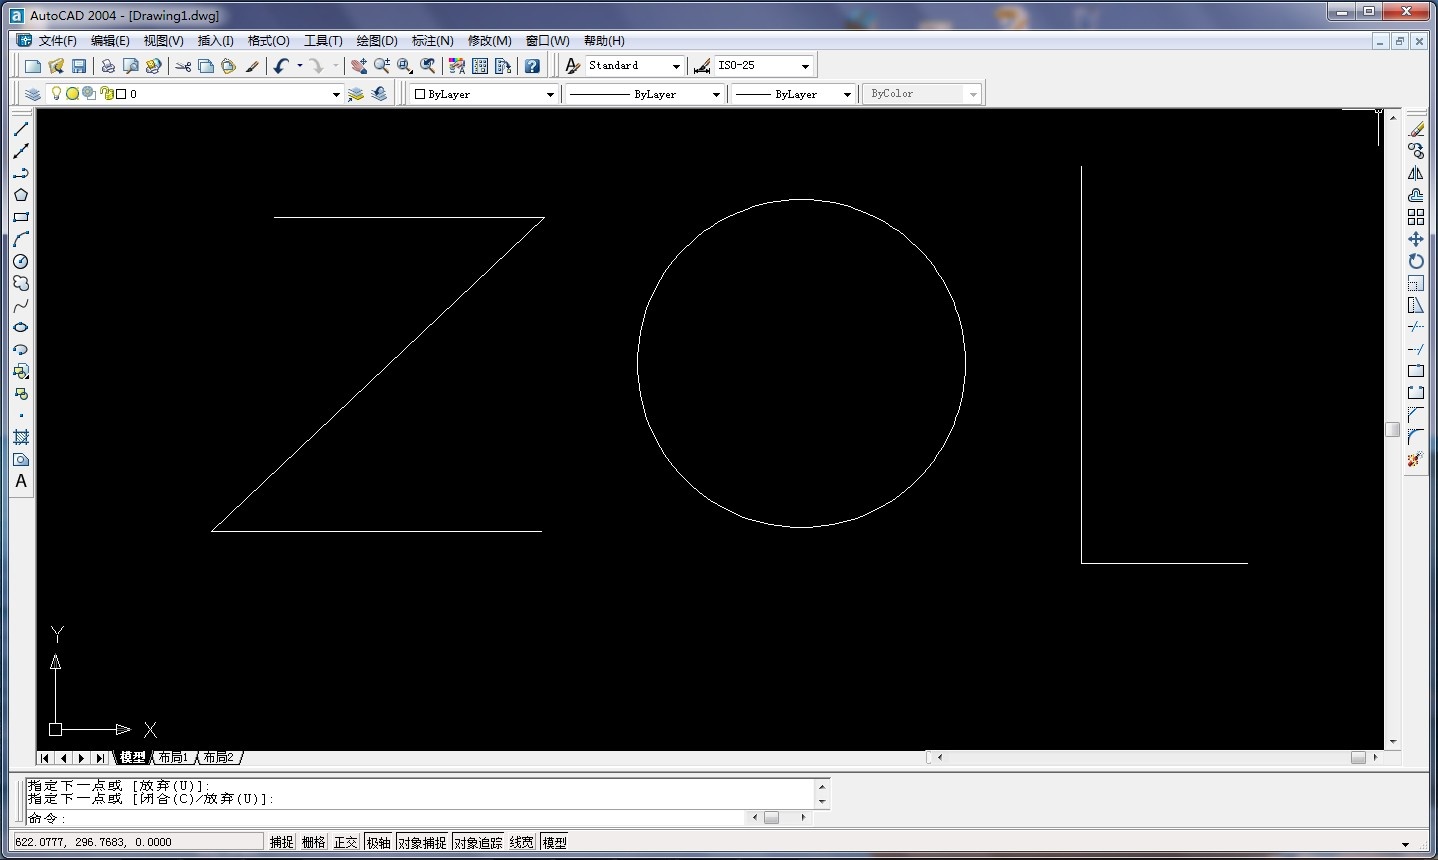Open the 修改(M) menu
1438x860 pixels.
tap(490, 41)
